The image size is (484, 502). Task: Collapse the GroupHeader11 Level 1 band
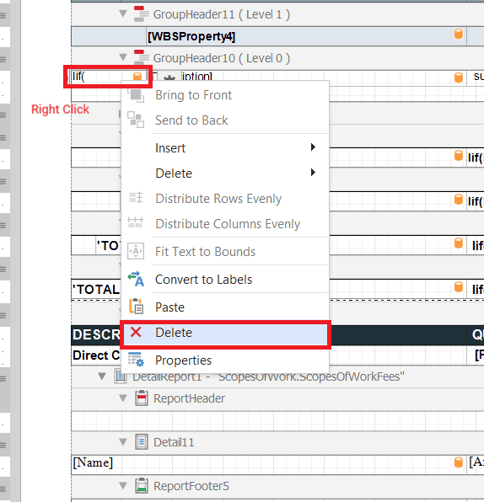click(123, 14)
